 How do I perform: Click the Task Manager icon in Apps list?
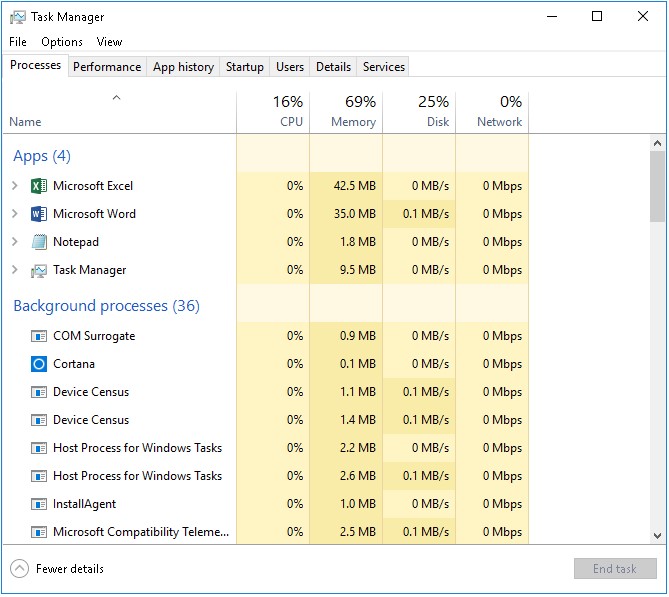(39, 271)
